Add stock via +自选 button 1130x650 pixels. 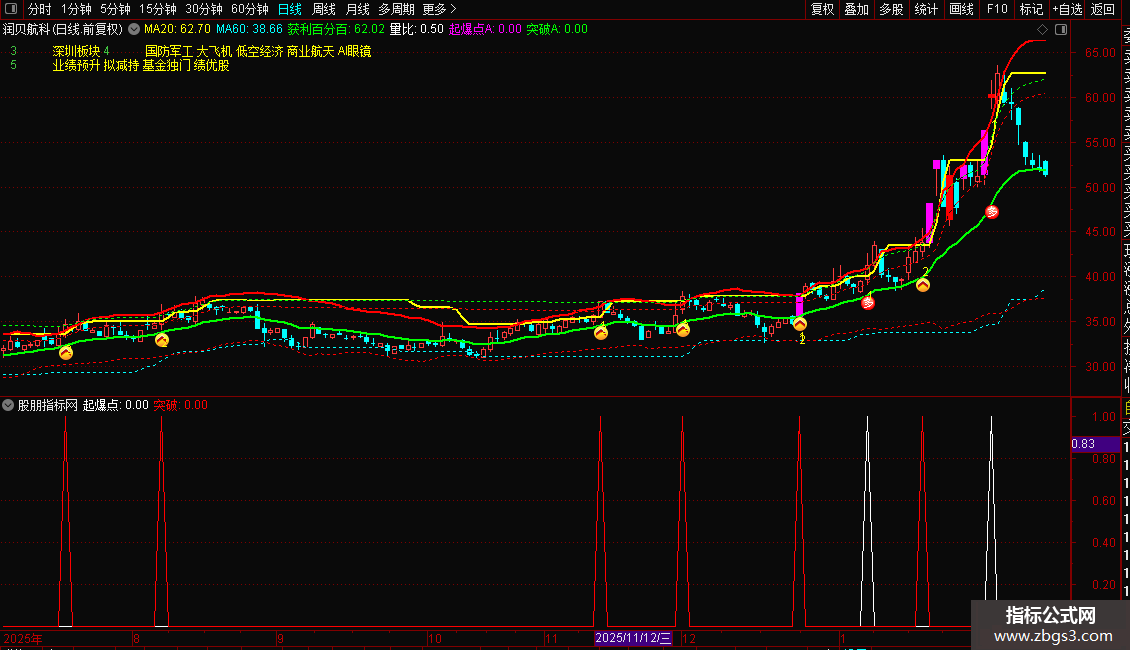pyautogui.click(x=1066, y=9)
